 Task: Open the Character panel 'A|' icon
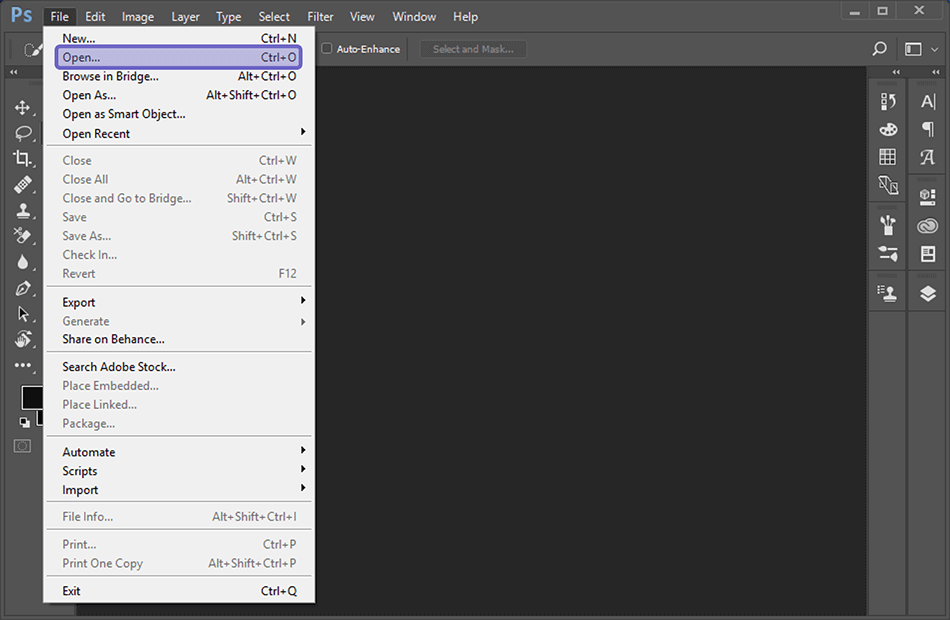(x=928, y=101)
